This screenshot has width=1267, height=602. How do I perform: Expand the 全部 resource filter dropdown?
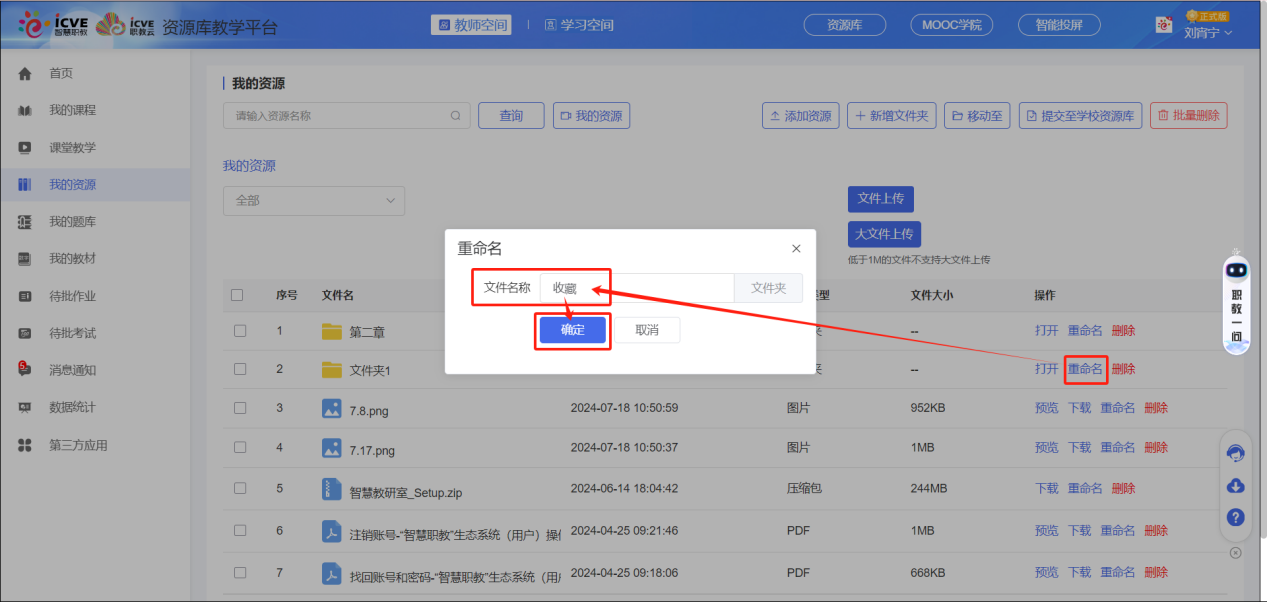coord(313,201)
